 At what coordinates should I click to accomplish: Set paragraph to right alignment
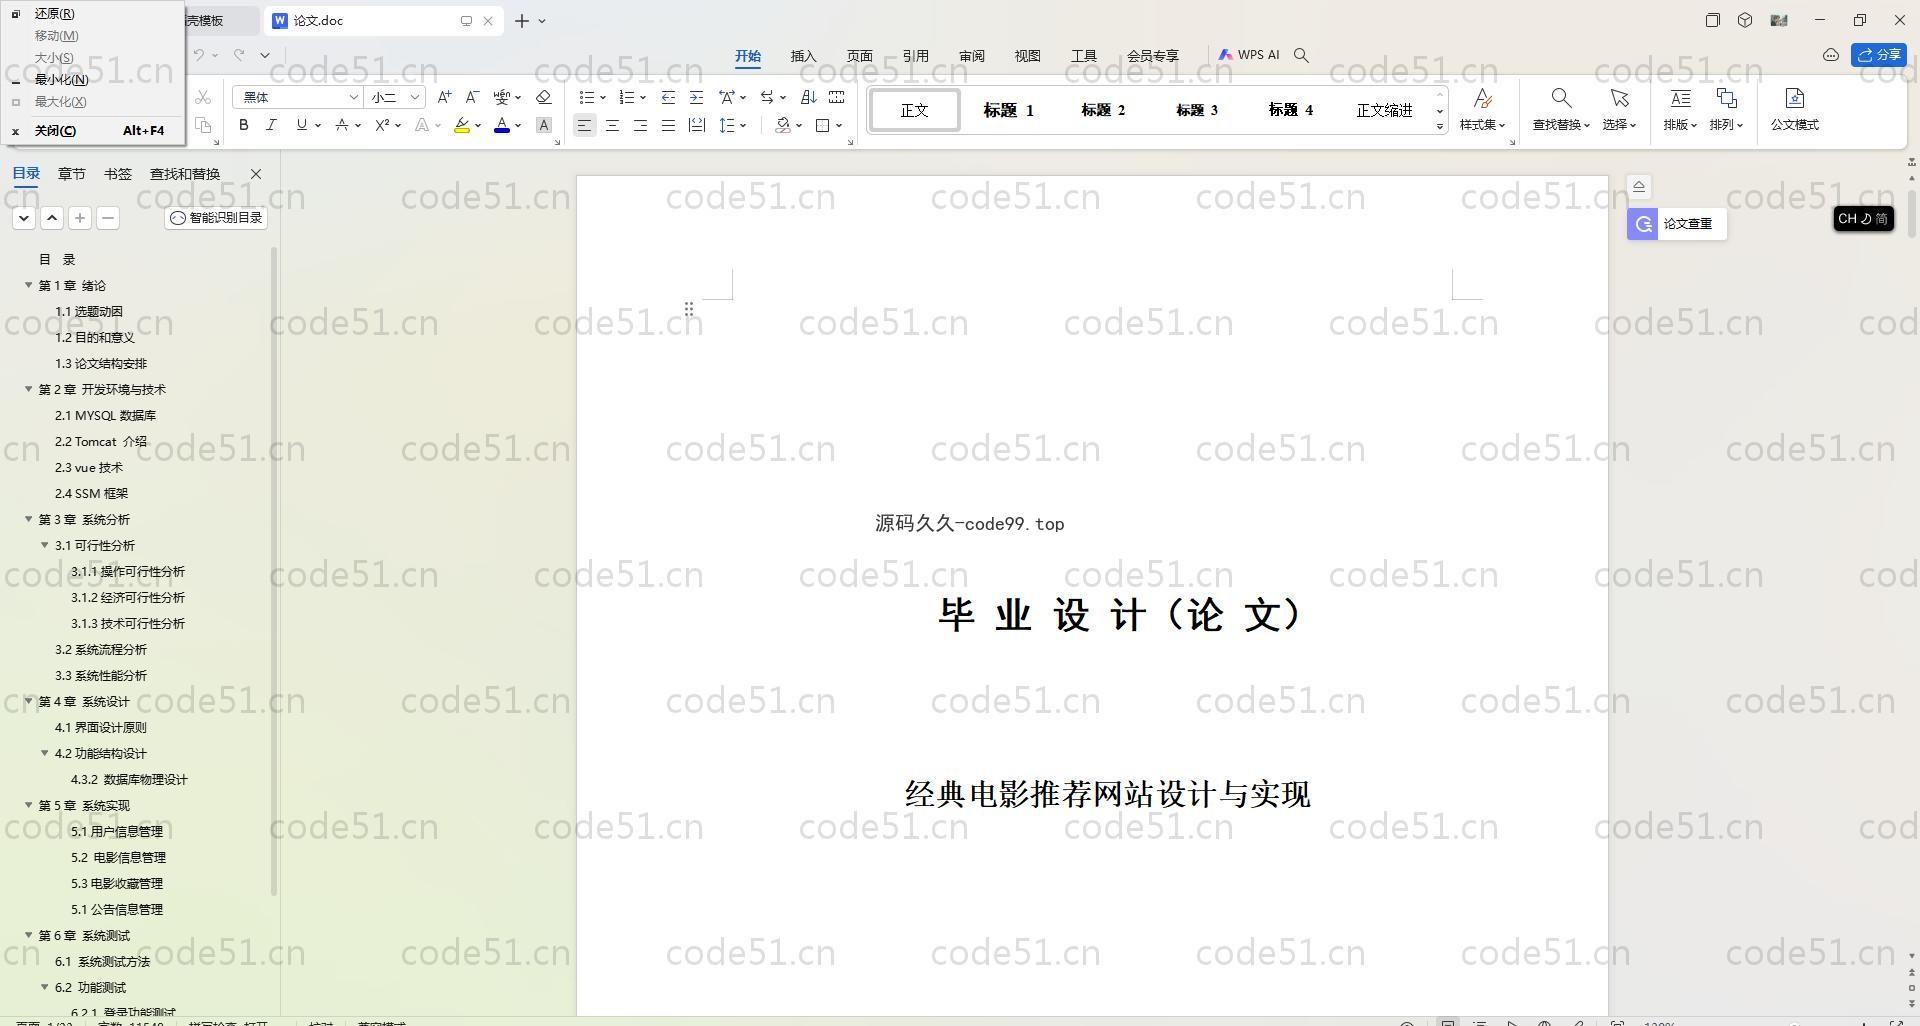[x=640, y=125]
